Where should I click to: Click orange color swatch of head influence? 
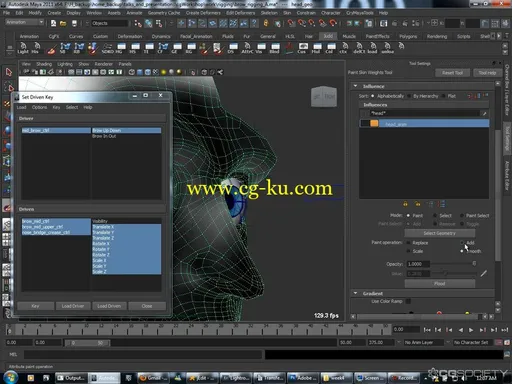pyautogui.click(x=374, y=123)
